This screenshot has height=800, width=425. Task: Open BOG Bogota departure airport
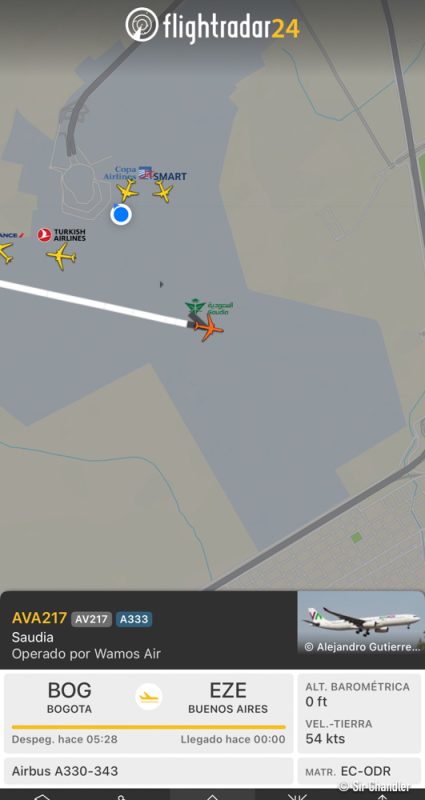69,697
